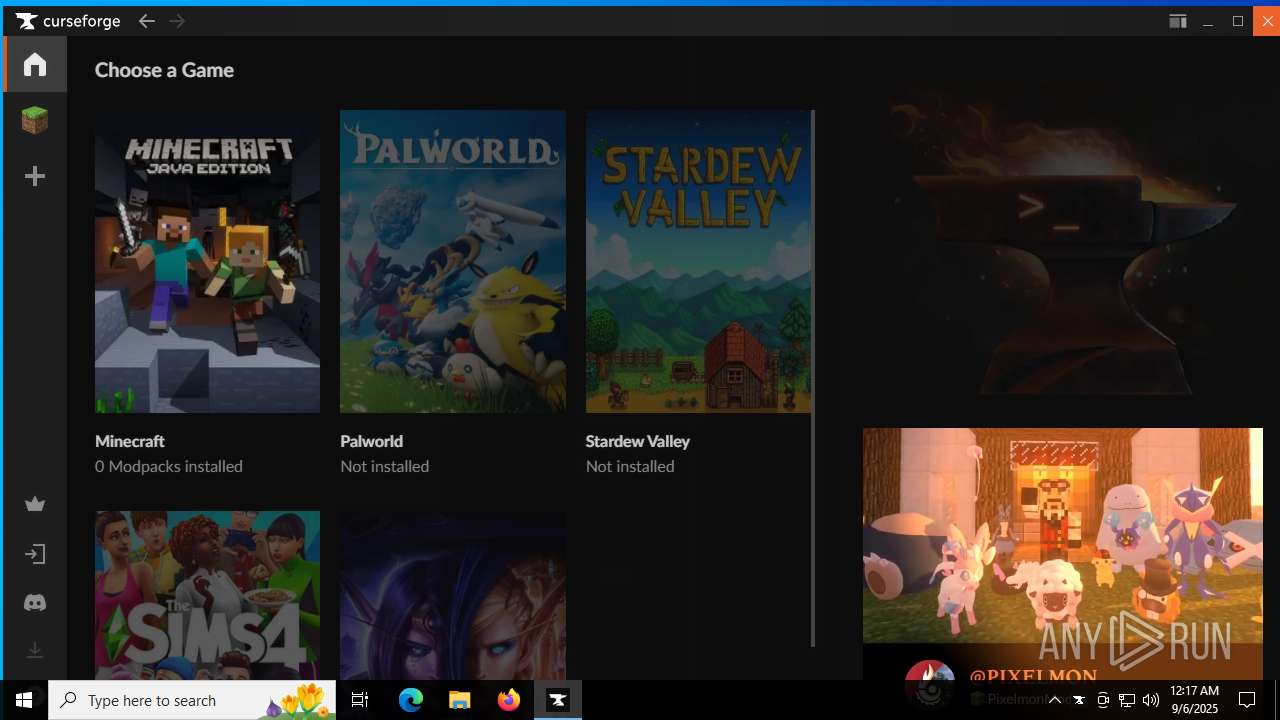The width and height of the screenshot is (1280, 720).
Task: Launch Firefox from taskbar
Action: tap(509, 700)
